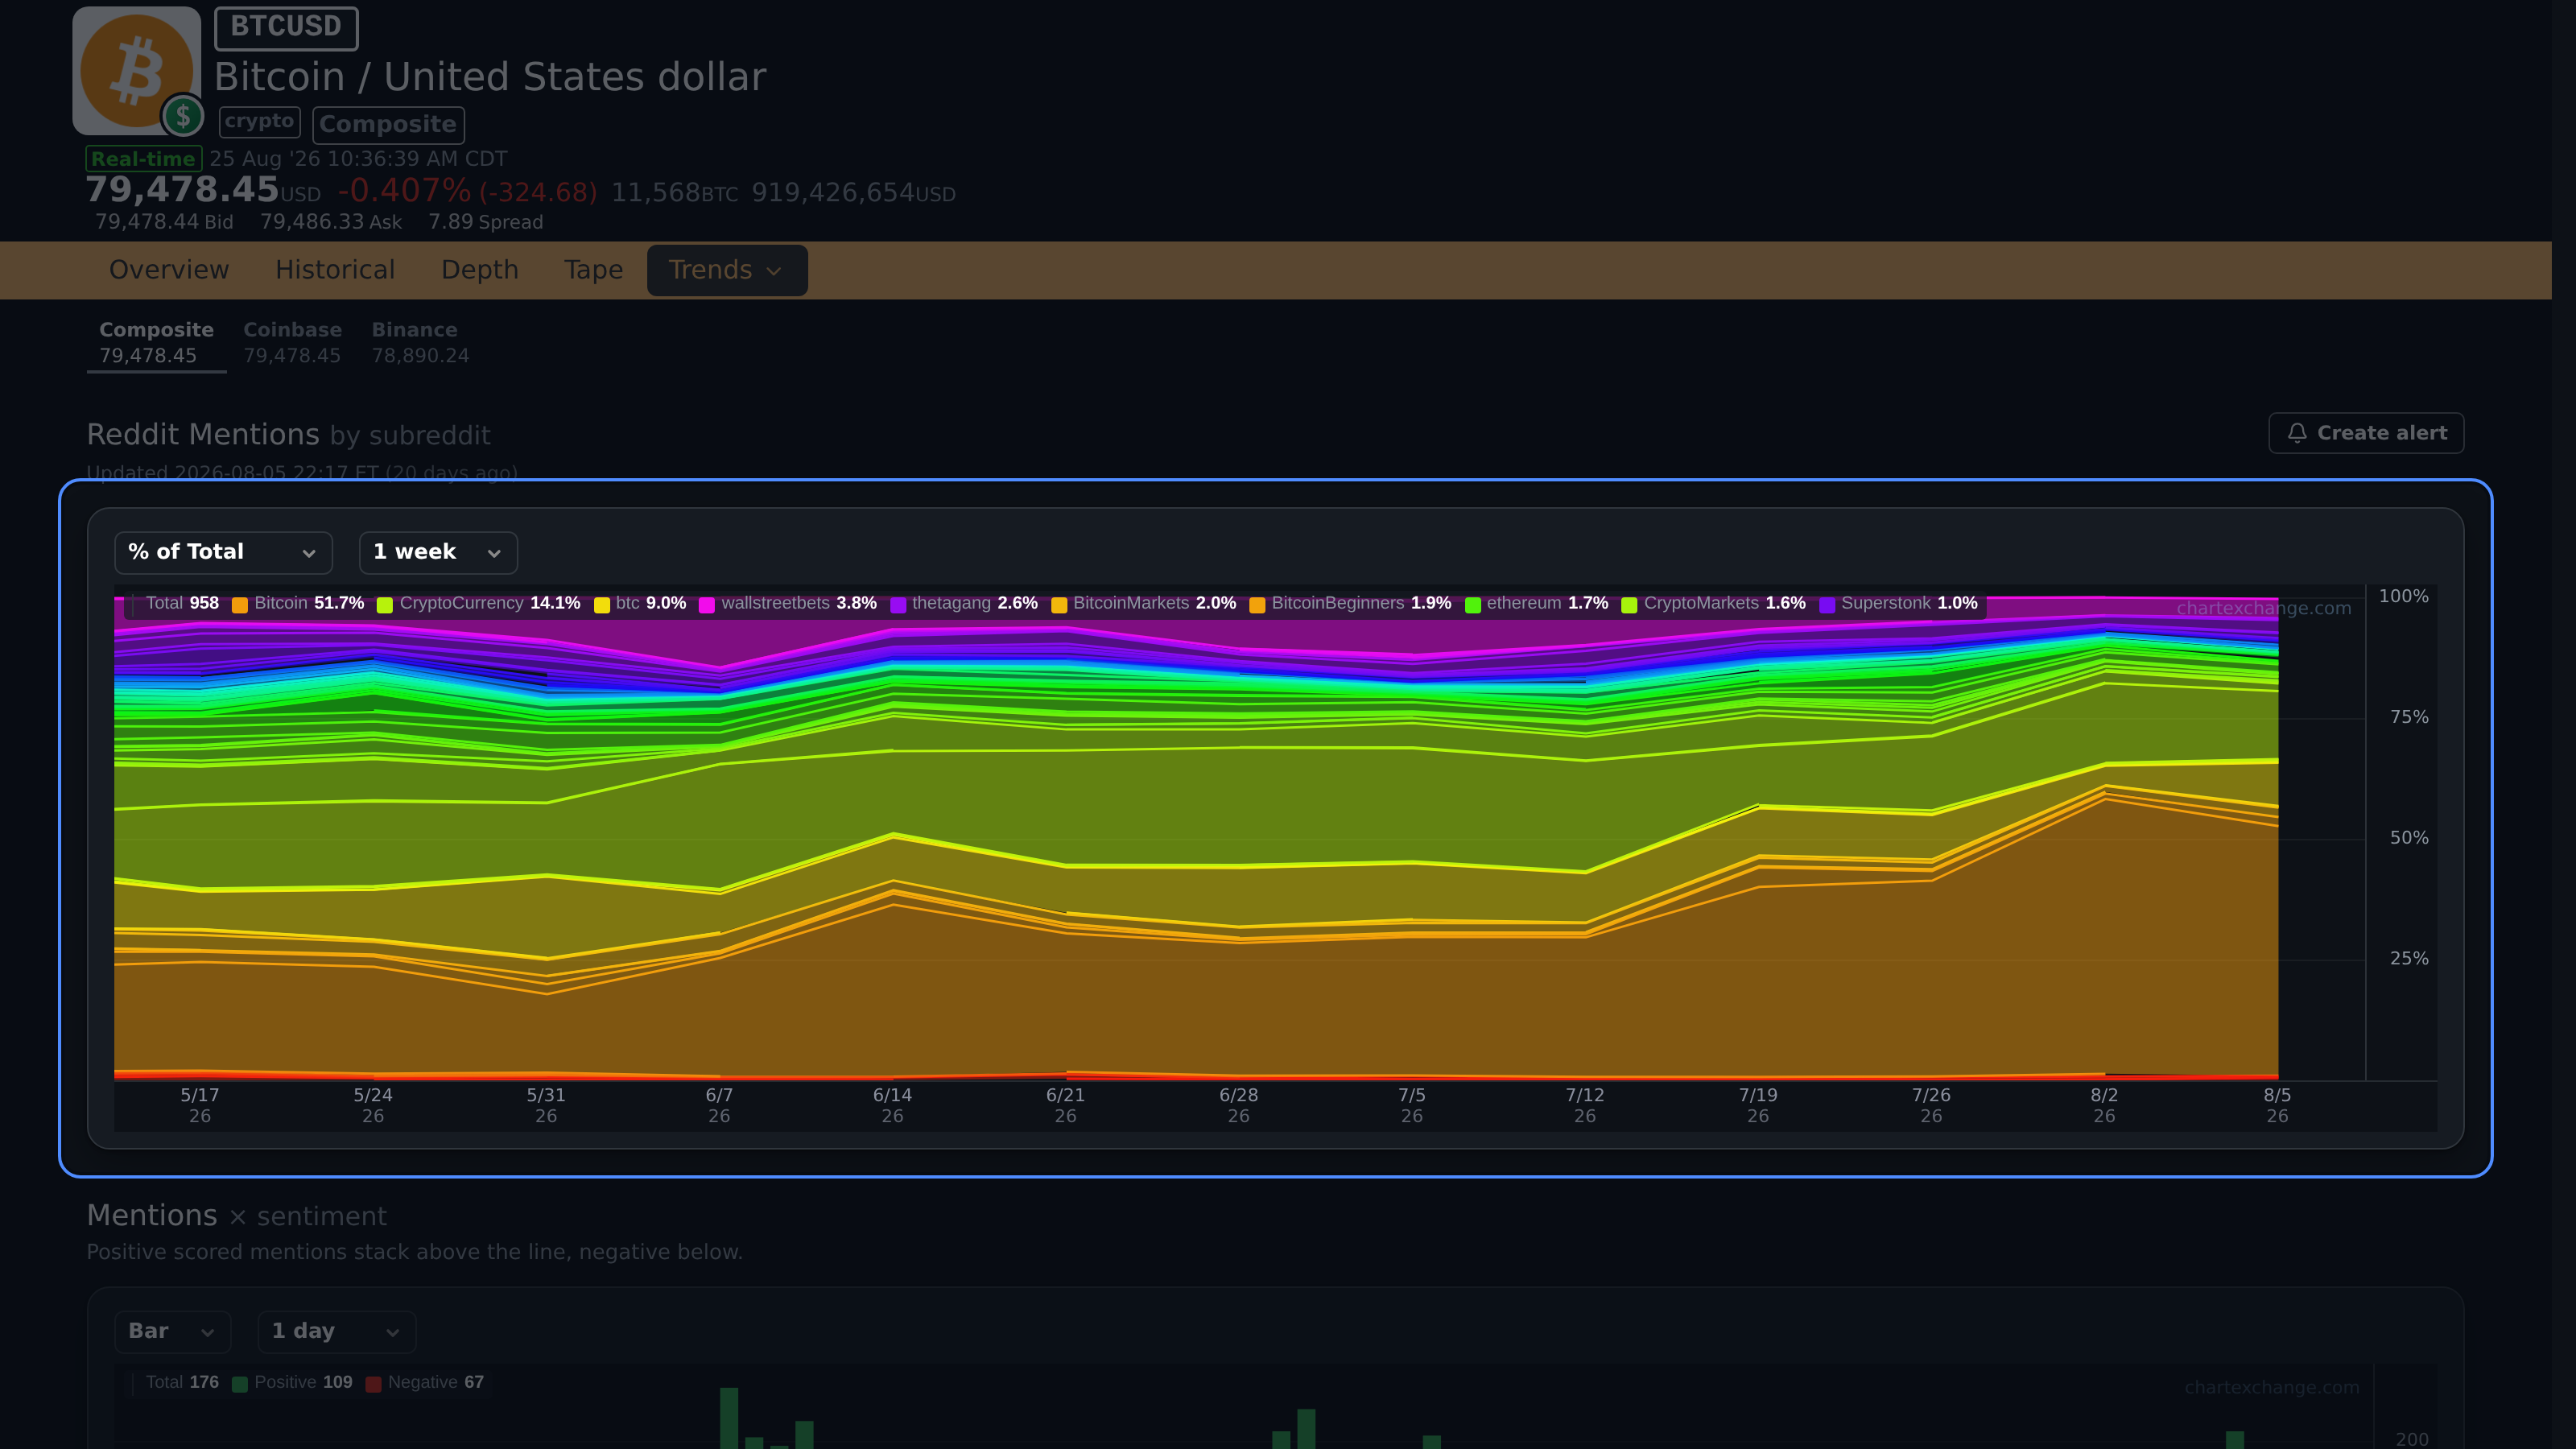This screenshot has height=1449, width=2576.
Task: Go to the Tape tab
Action: tap(593, 270)
